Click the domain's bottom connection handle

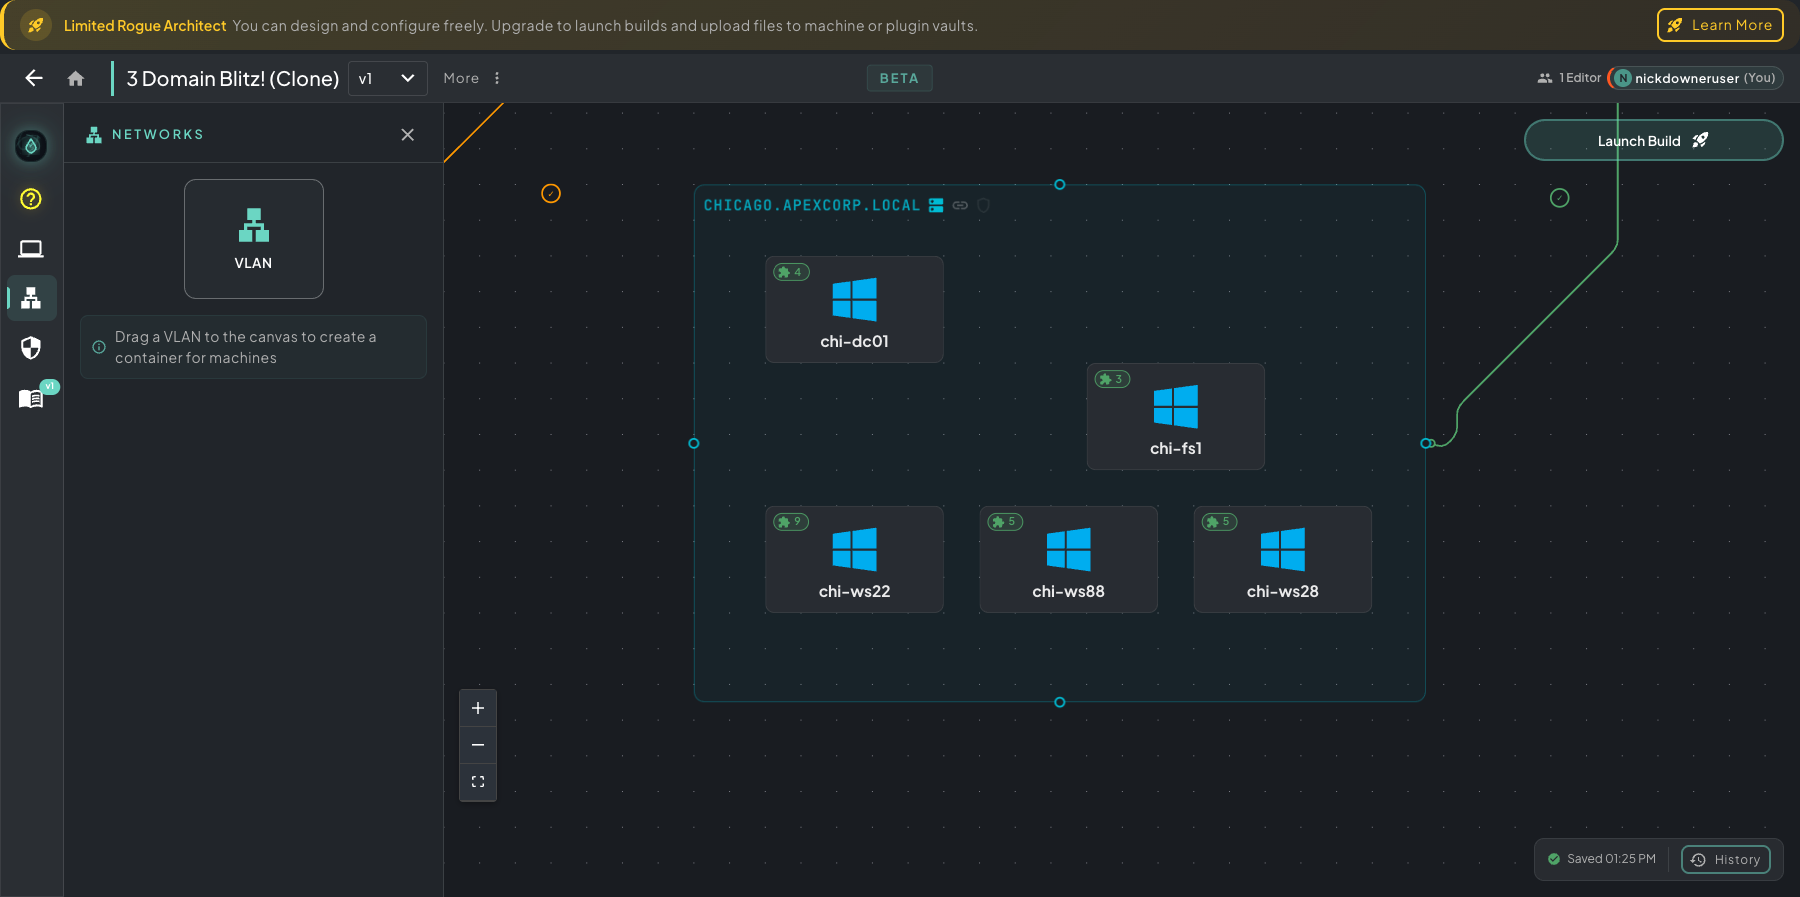point(1060,702)
